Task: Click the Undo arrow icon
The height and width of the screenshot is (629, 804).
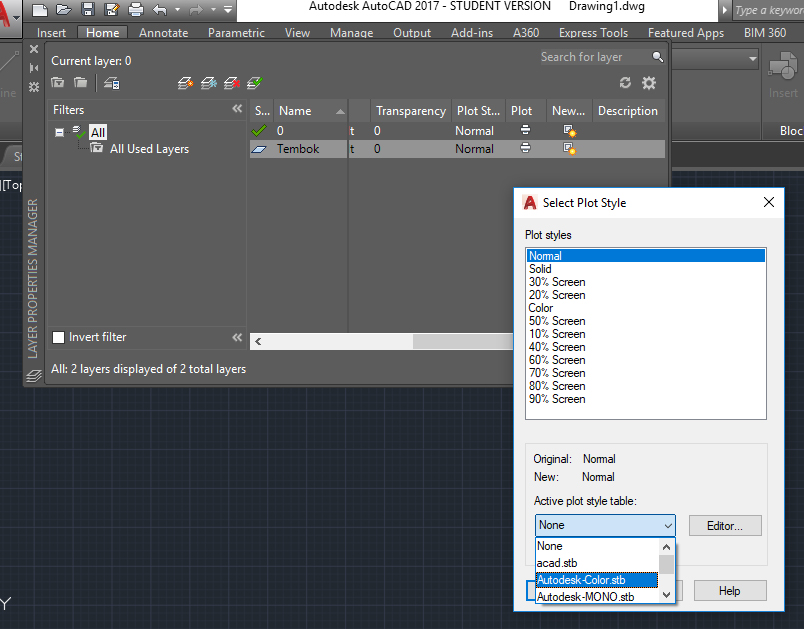Action: (x=160, y=9)
